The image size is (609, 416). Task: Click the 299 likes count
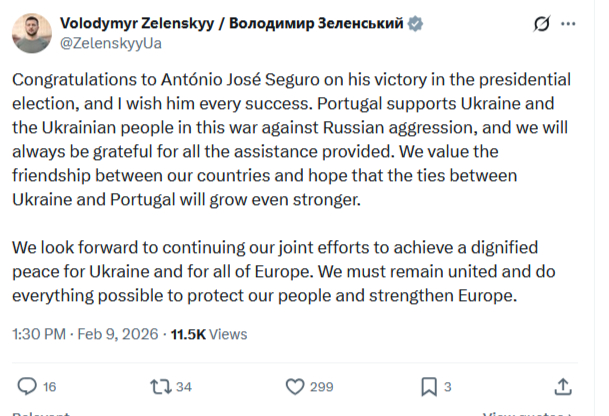coord(322,386)
